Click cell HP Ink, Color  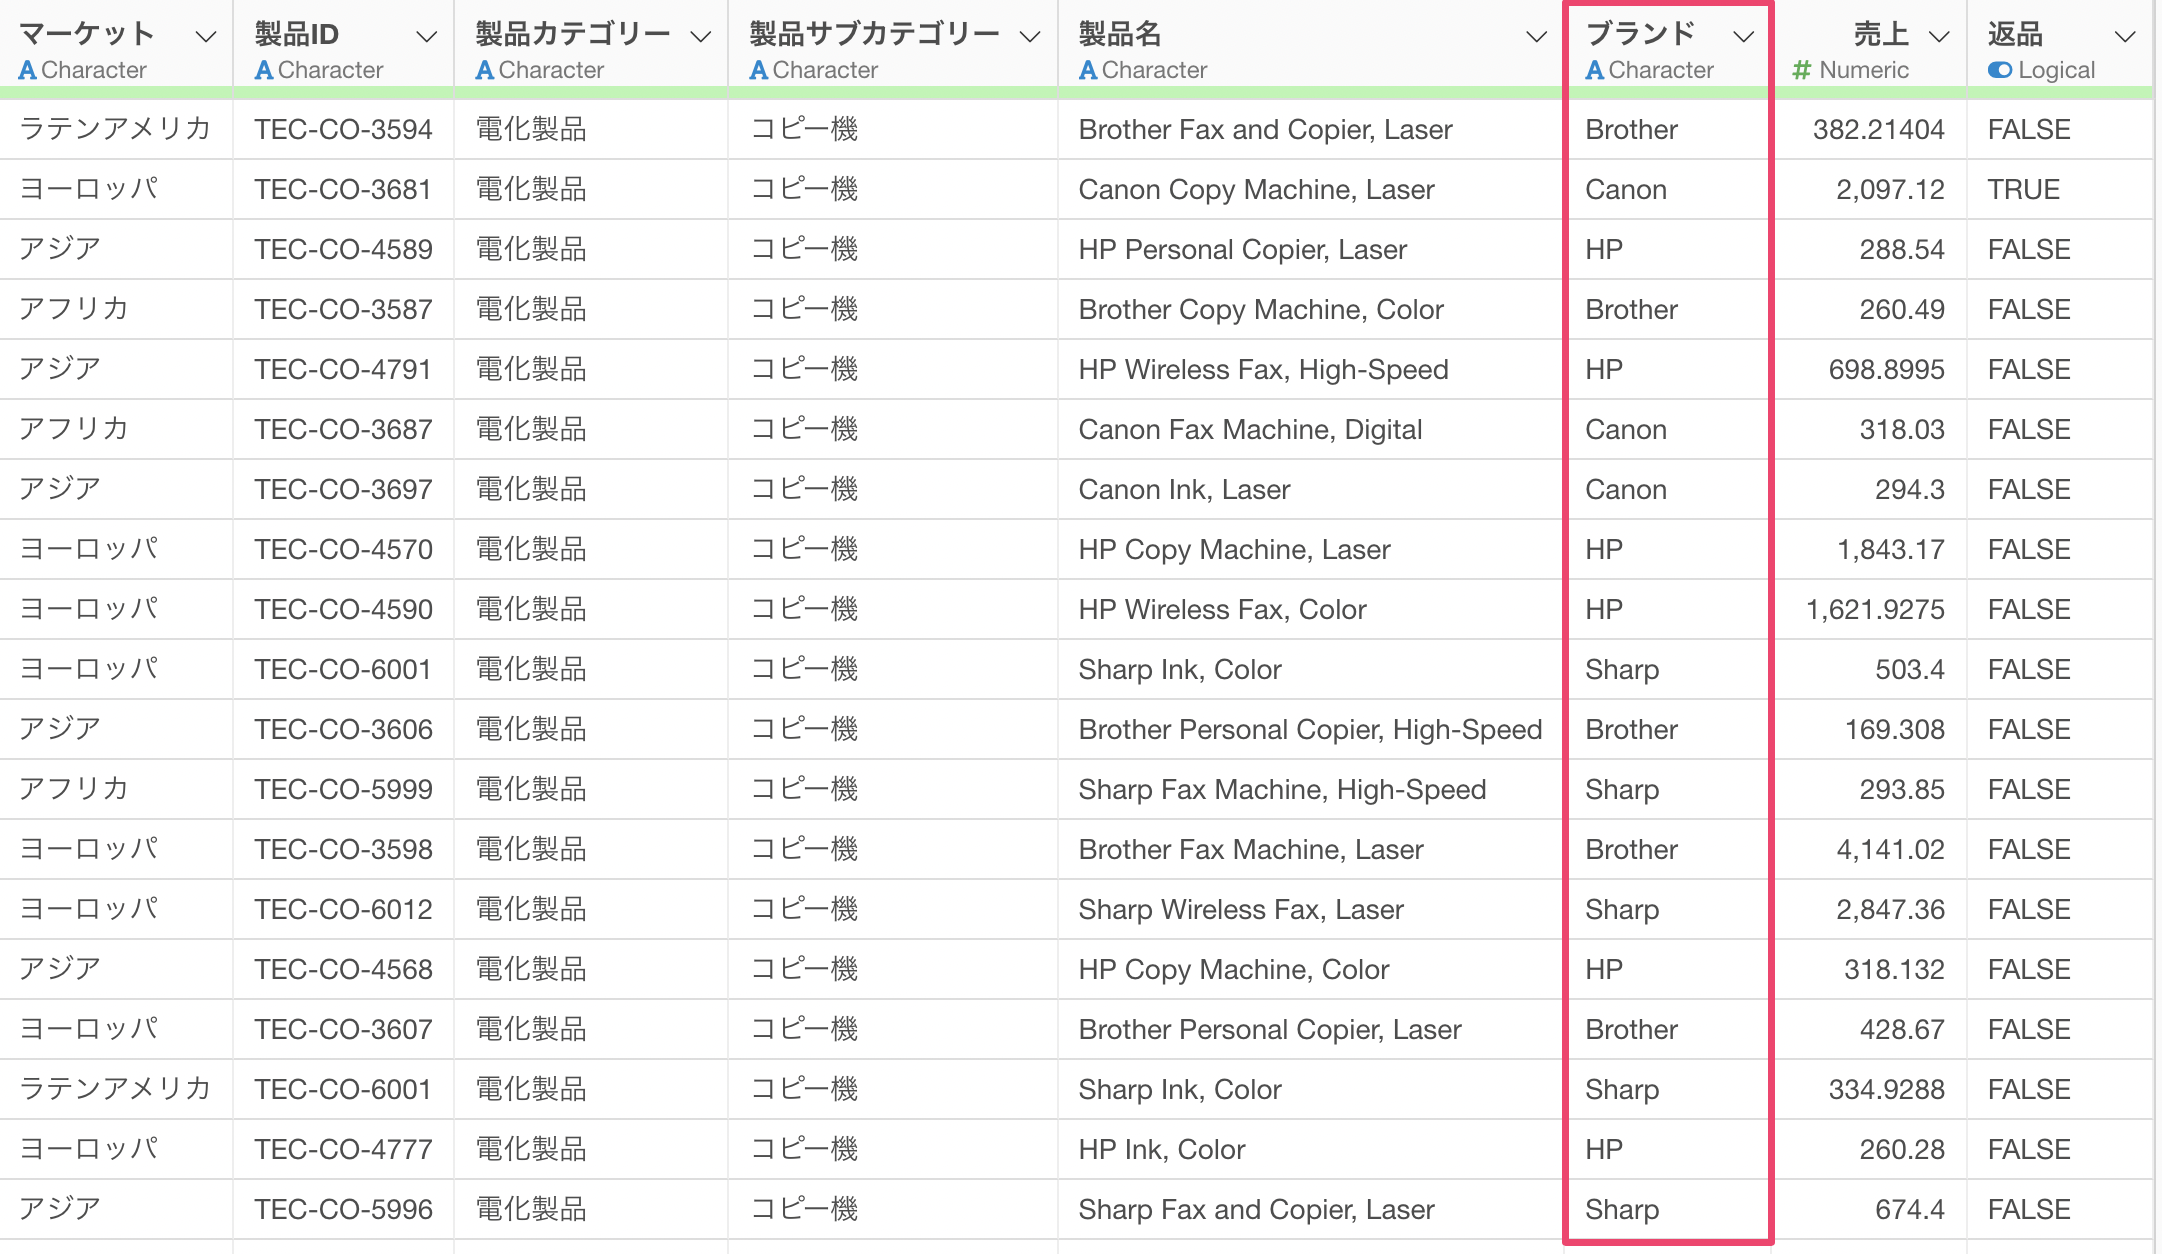1162,1149
